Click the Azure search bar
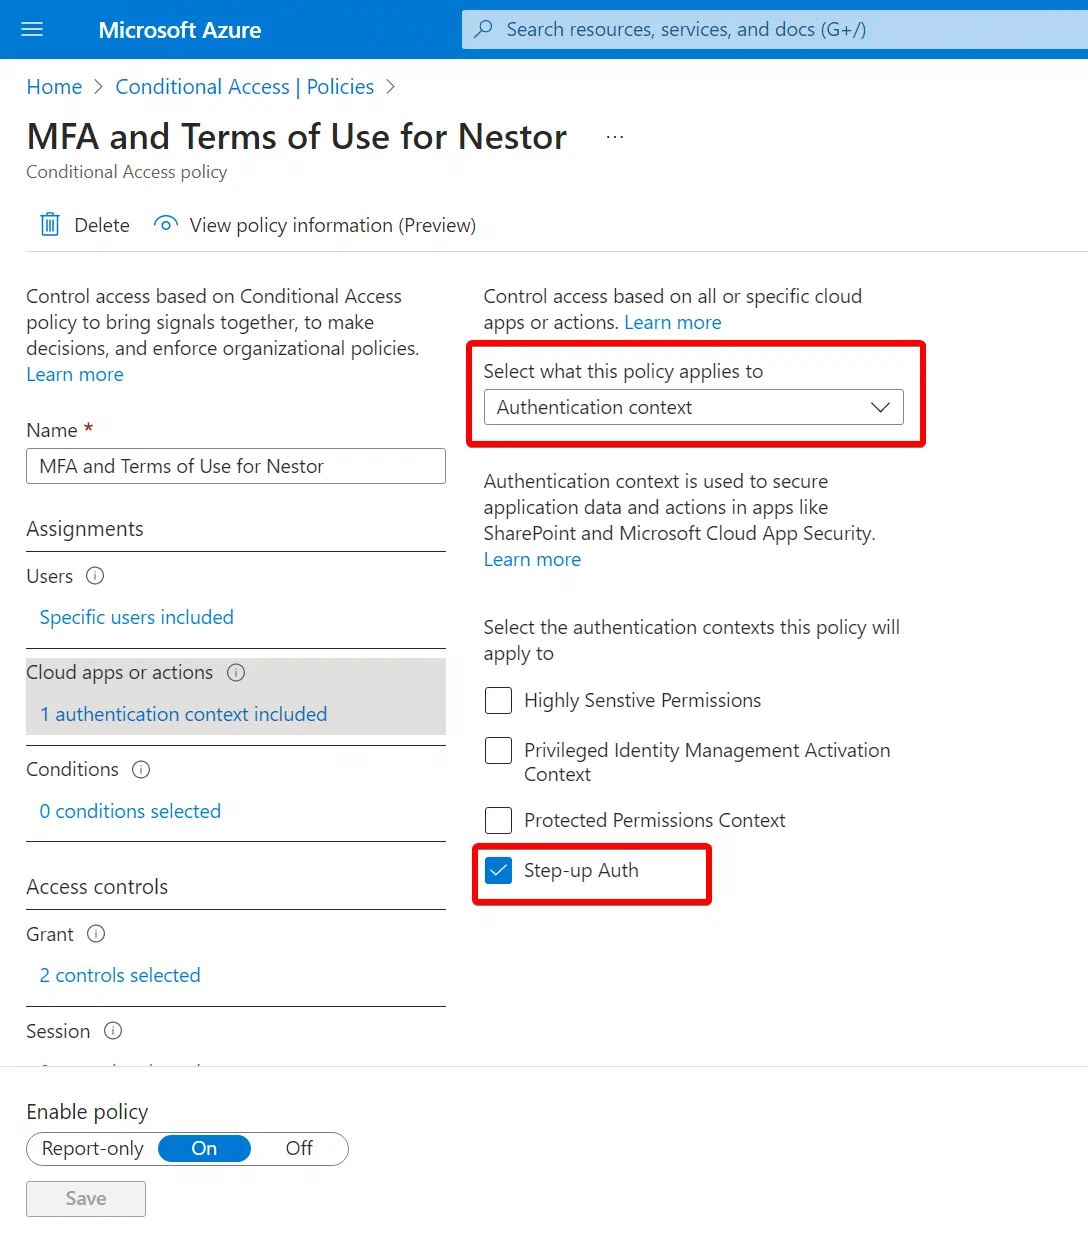 click(x=775, y=29)
